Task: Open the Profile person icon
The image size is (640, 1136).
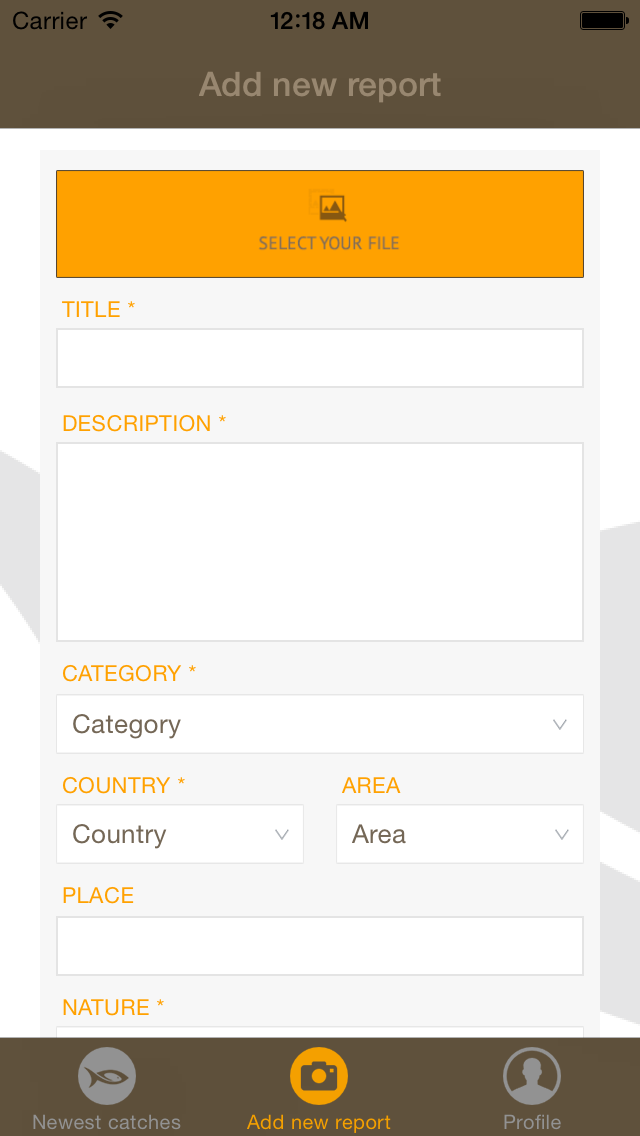Action: click(x=532, y=1077)
